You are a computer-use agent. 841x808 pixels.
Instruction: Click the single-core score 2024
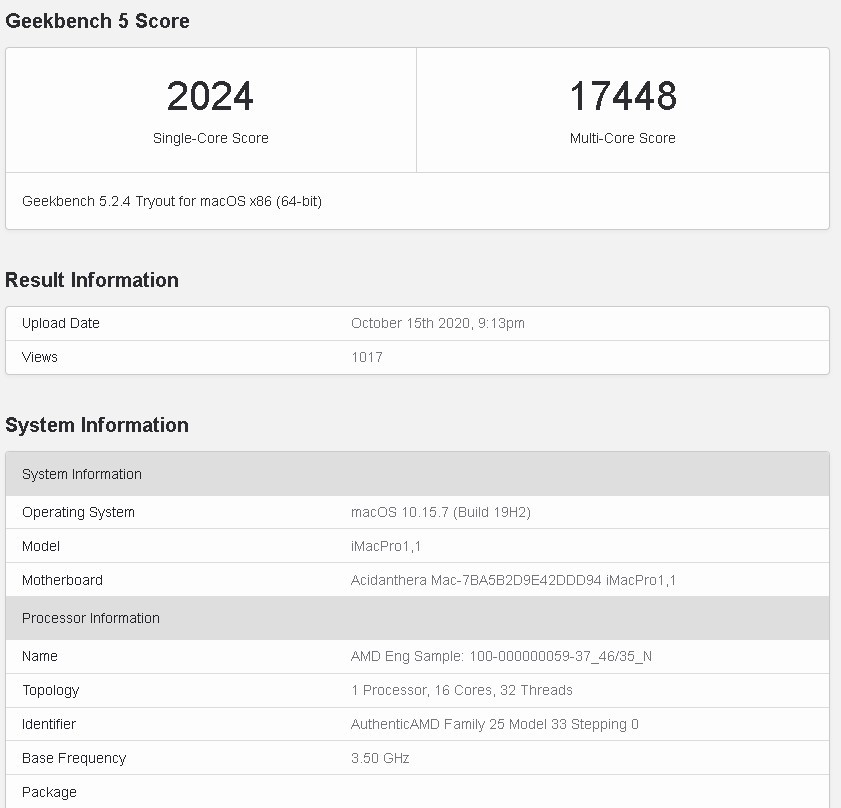coord(210,97)
